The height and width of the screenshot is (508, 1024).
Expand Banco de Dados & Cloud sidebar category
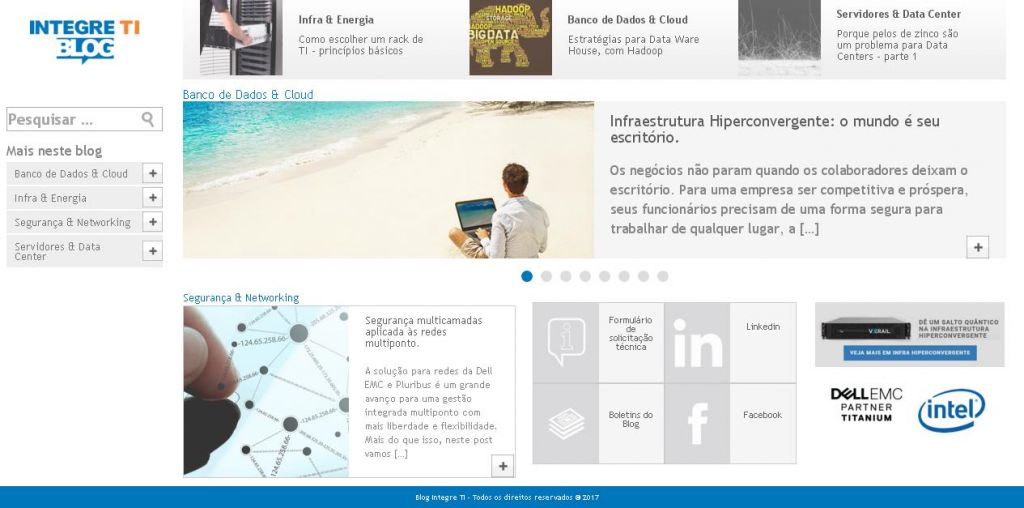[x=152, y=174]
